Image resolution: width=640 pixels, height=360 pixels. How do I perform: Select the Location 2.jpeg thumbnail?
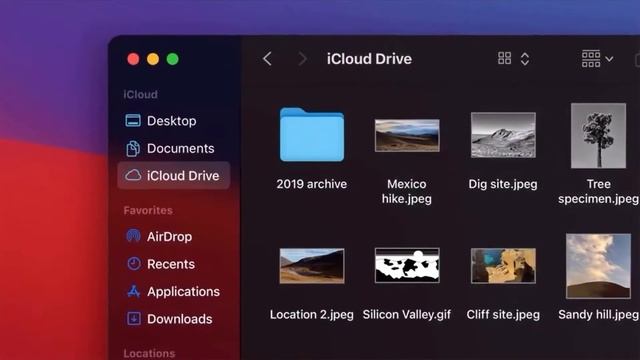(312, 266)
